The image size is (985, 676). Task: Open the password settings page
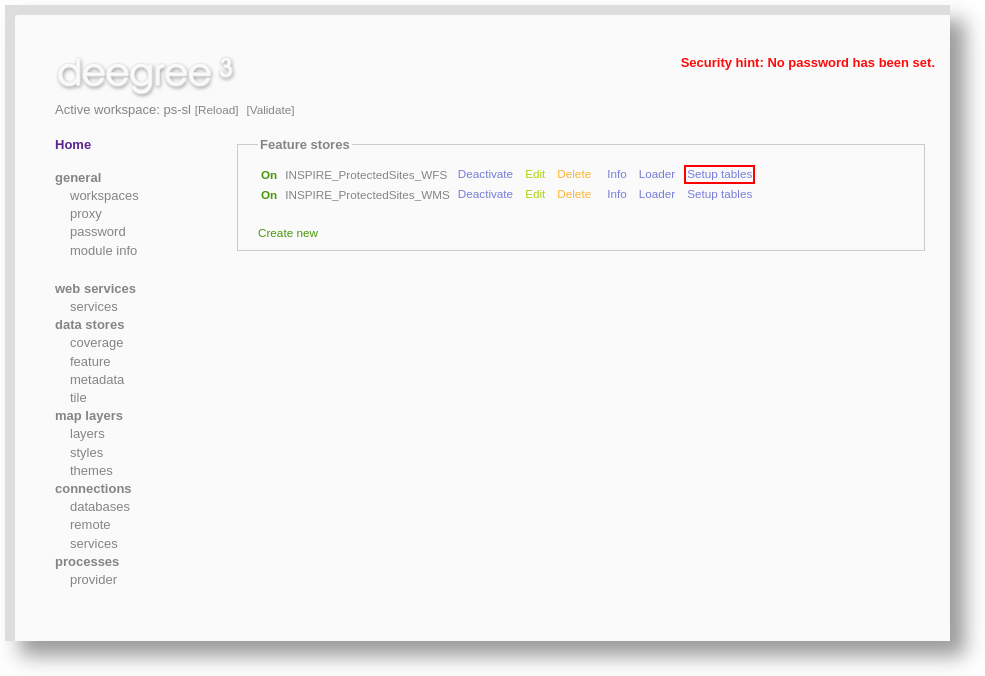click(x=97, y=231)
